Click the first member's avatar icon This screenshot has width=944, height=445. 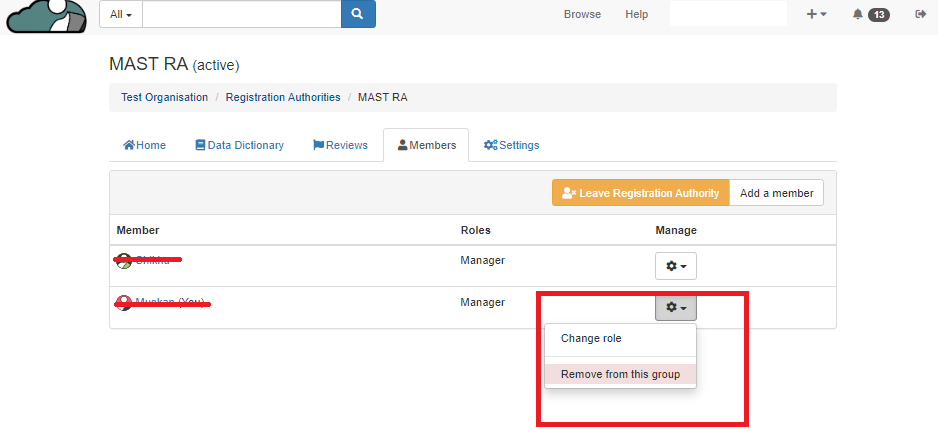click(124, 261)
